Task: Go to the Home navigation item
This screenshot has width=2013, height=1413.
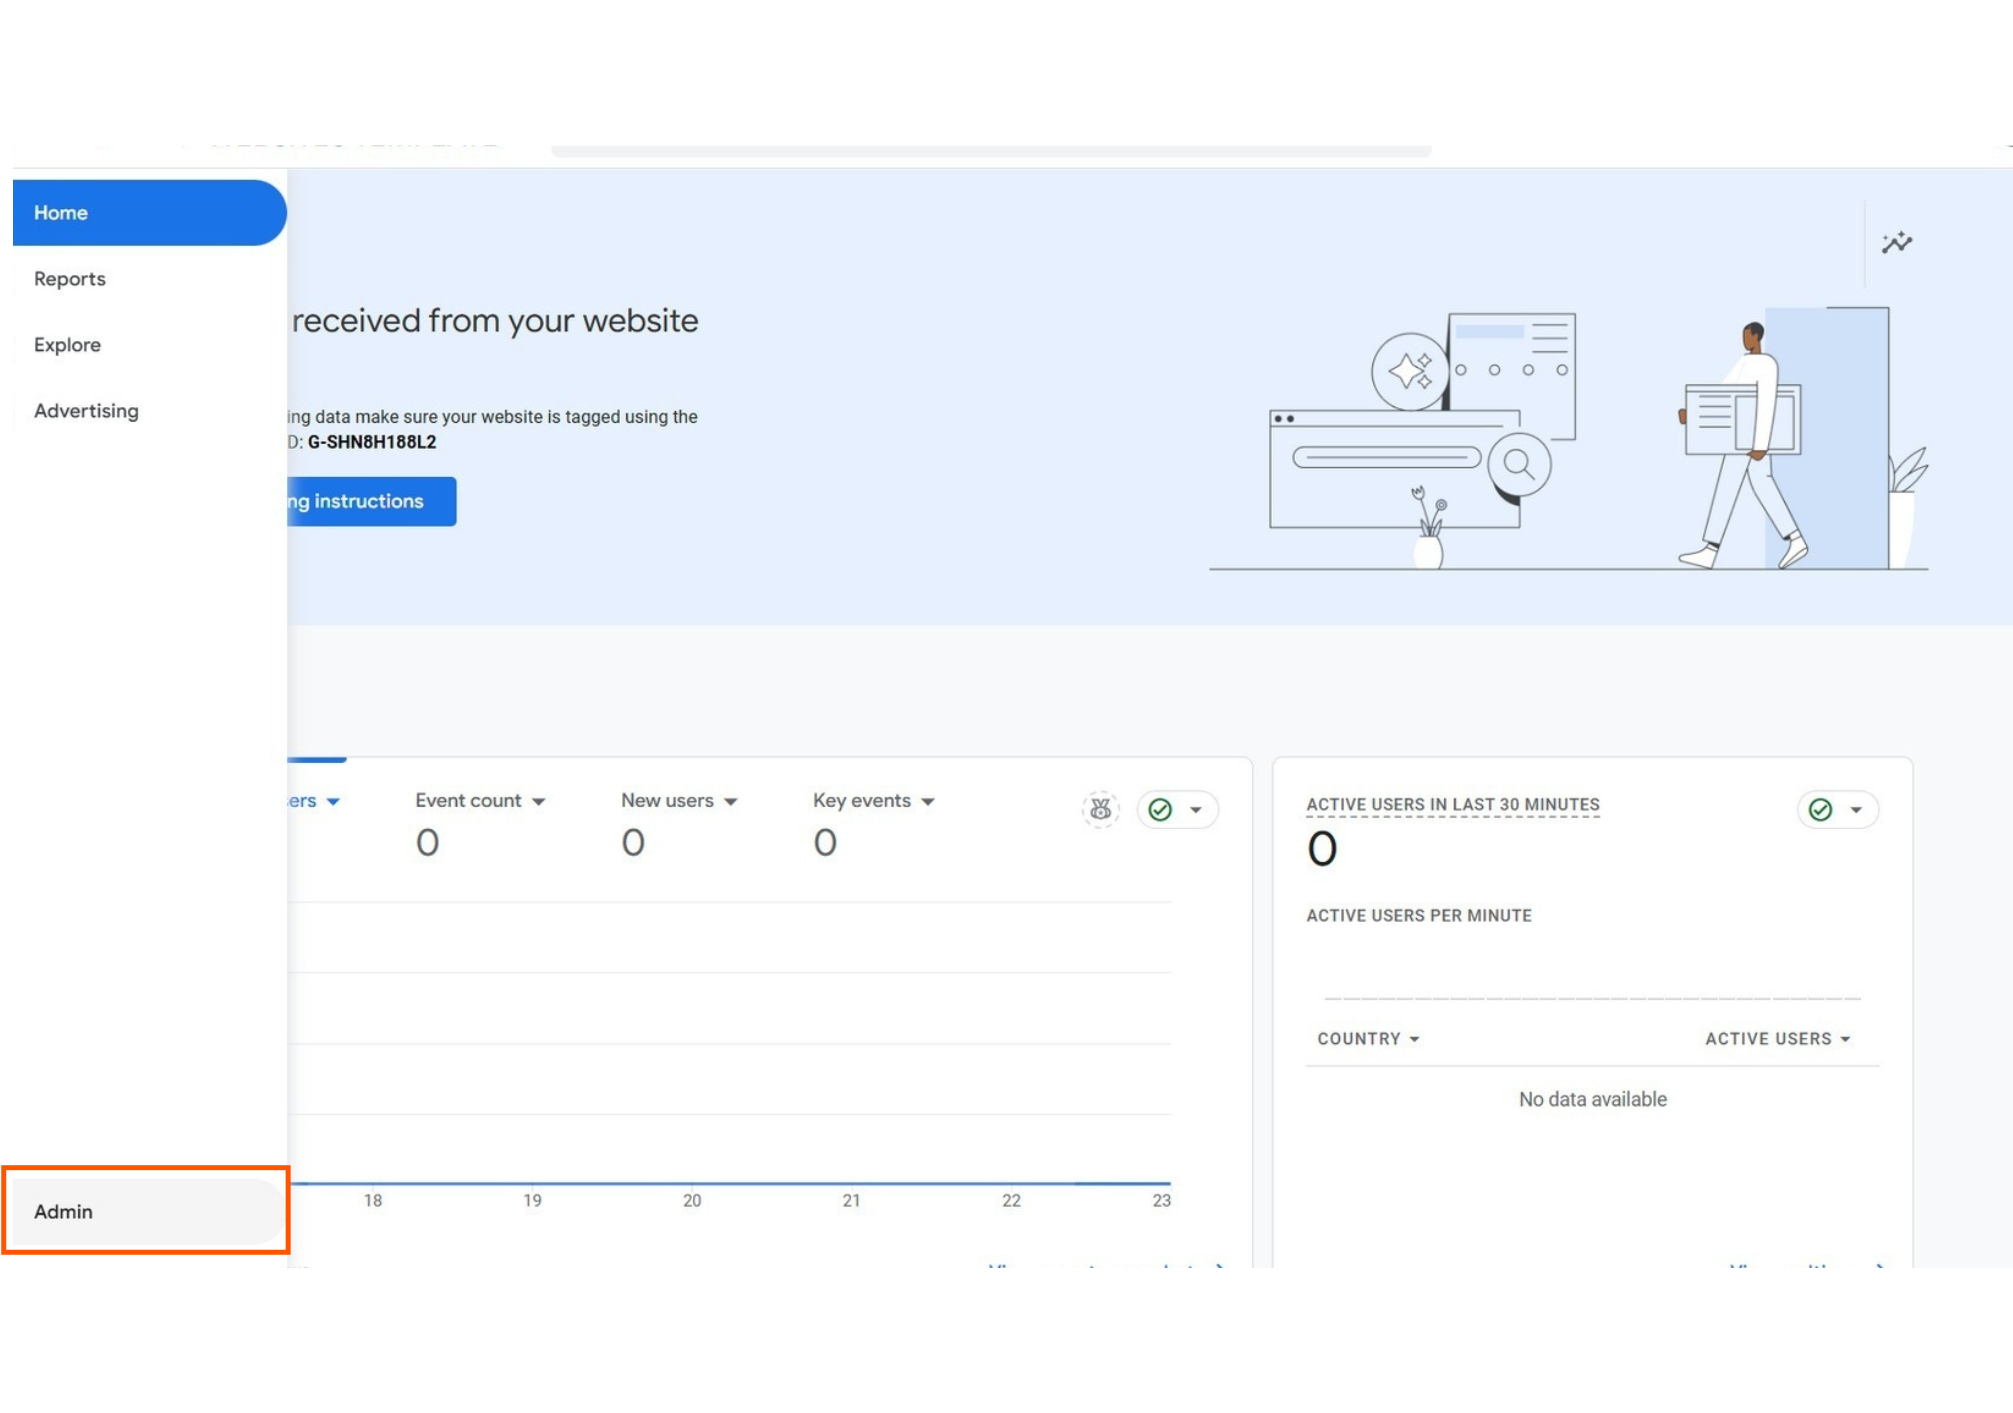Action: [x=61, y=213]
